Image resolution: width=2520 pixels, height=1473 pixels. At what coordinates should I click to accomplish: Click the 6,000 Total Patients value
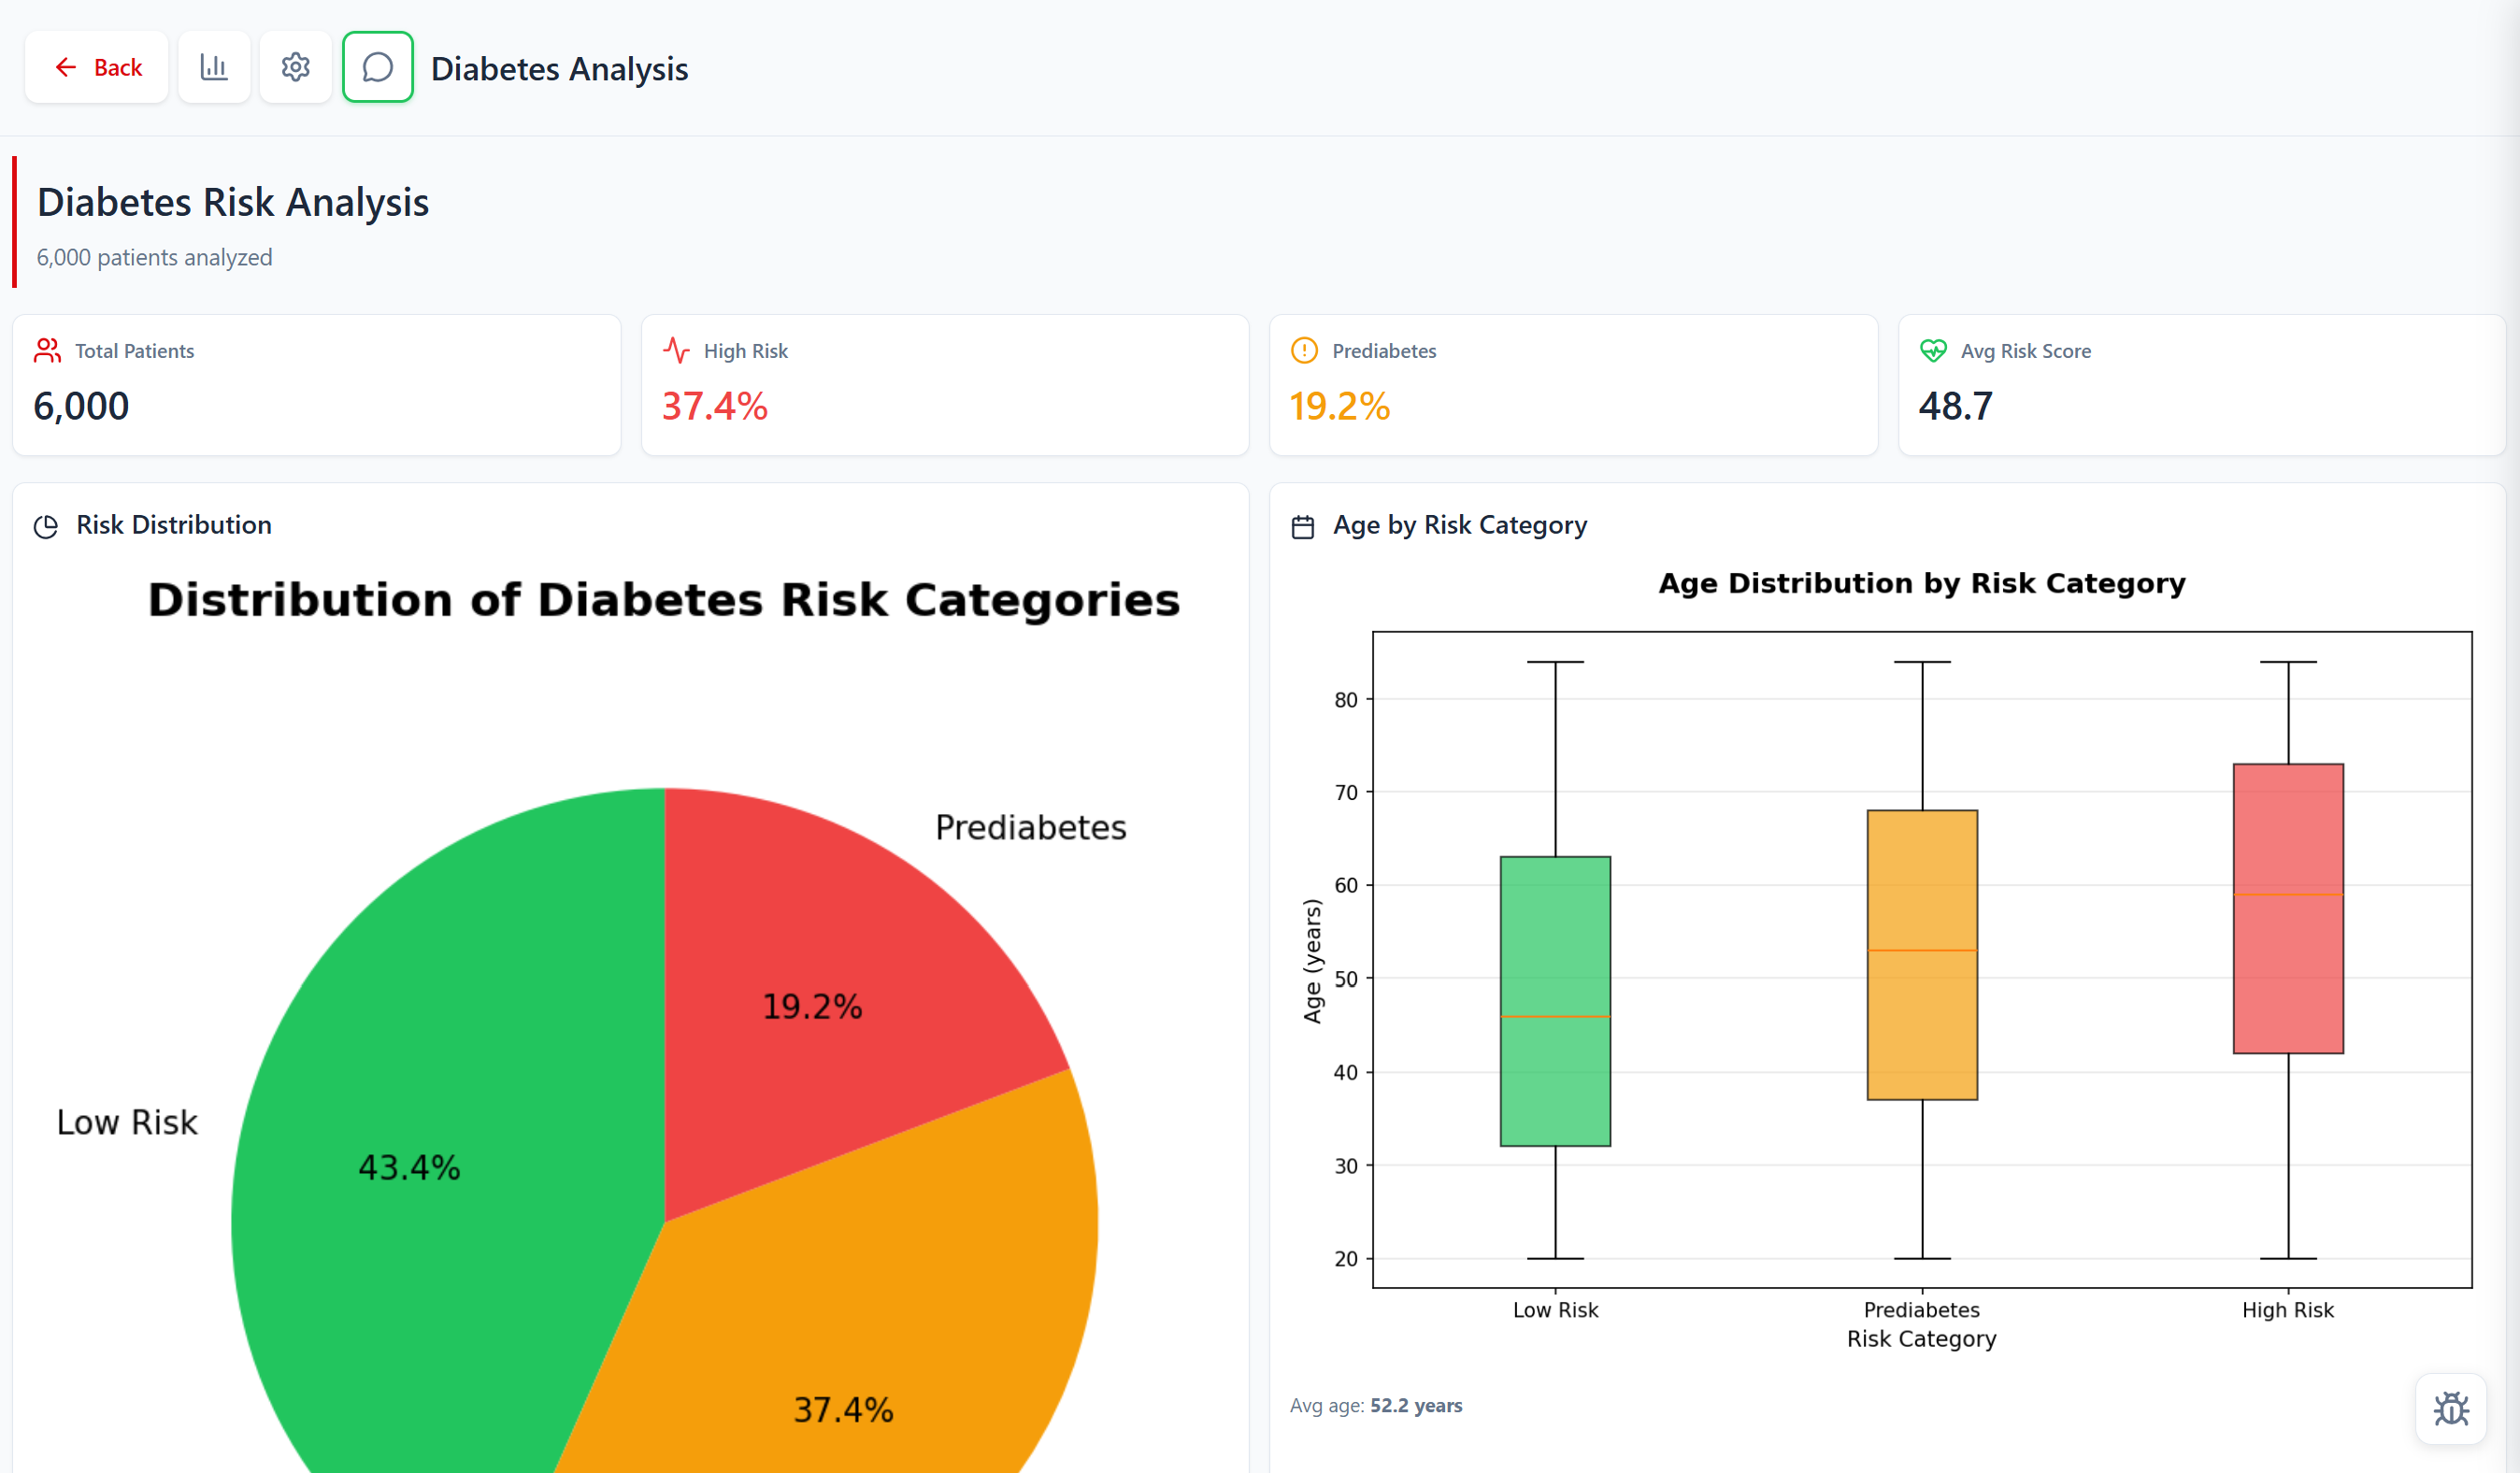click(x=81, y=406)
